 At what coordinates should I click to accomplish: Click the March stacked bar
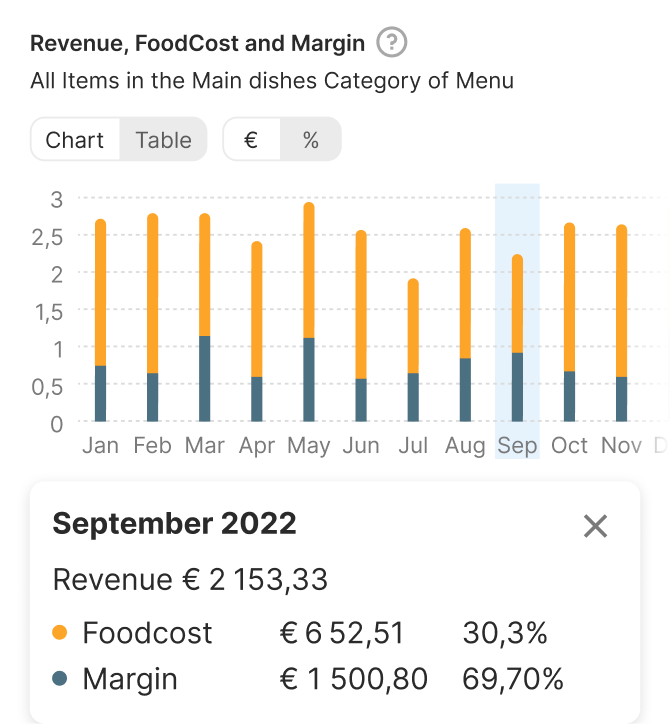tap(204, 317)
